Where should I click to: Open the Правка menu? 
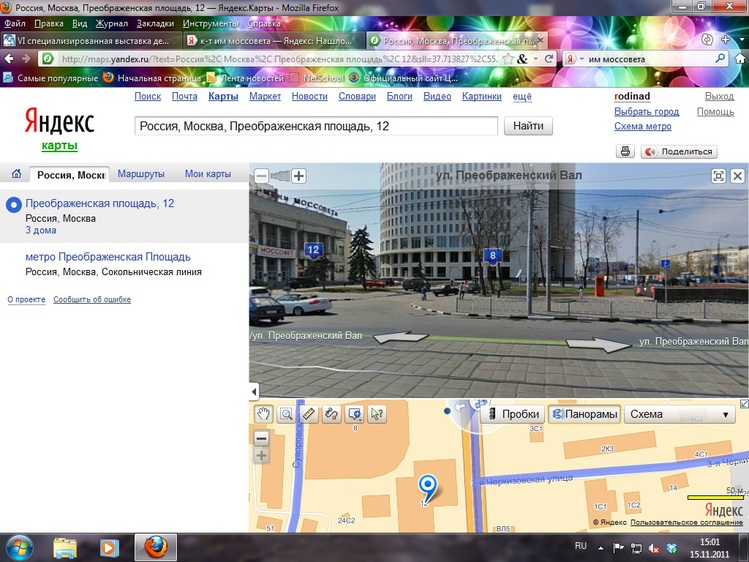coord(49,23)
